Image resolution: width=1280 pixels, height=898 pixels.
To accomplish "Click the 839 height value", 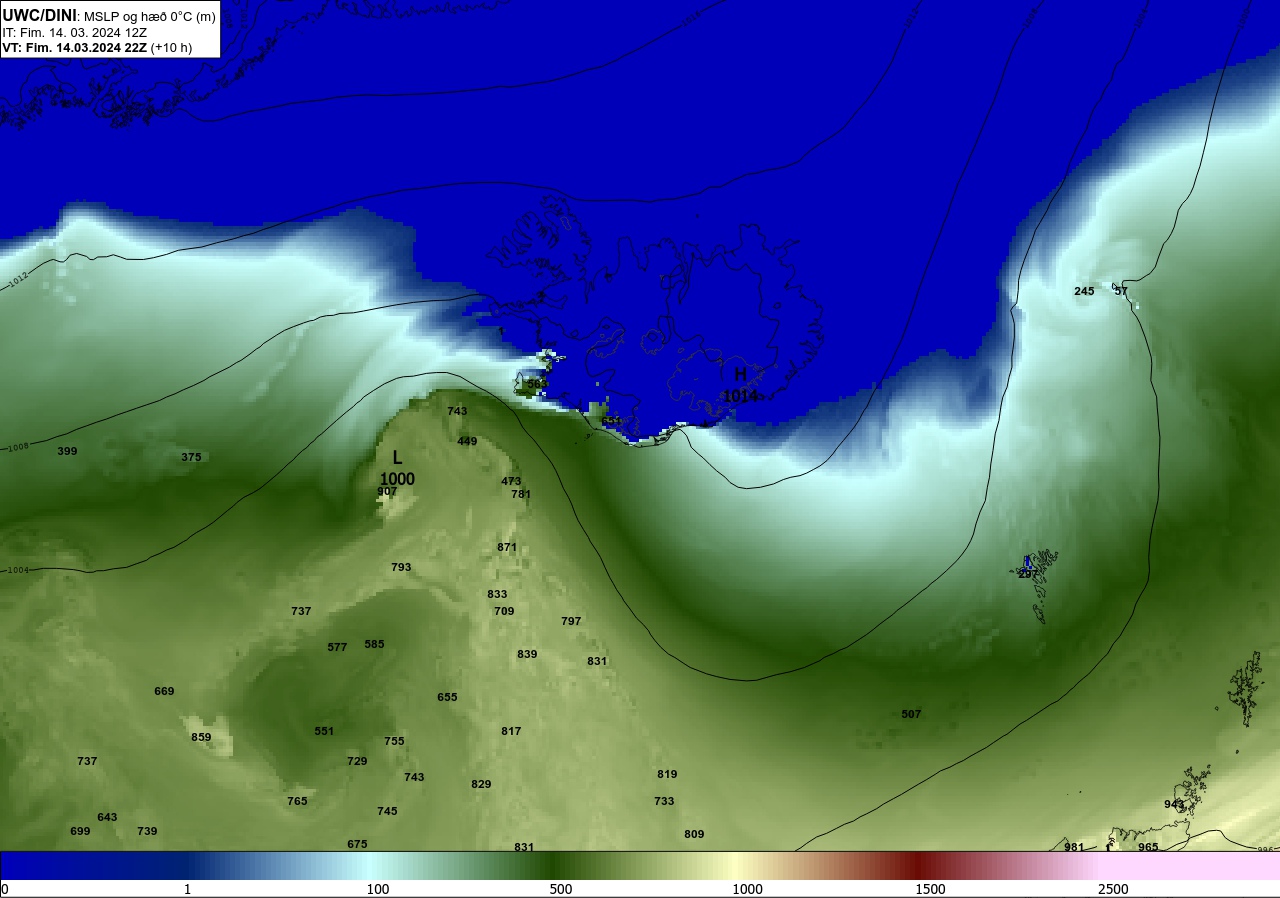I will coord(527,654).
